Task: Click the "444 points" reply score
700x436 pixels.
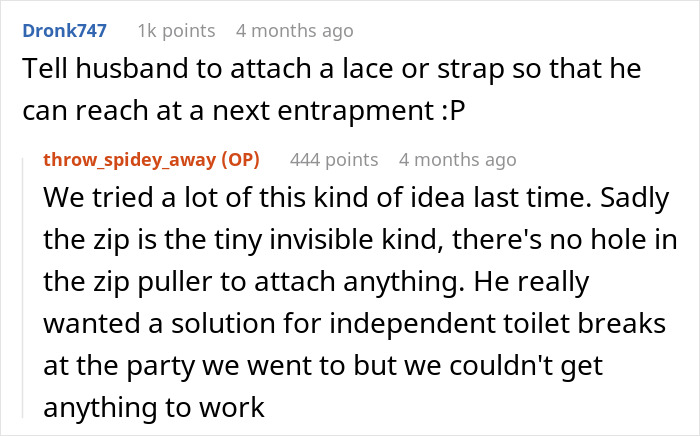Action: tap(333, 160)
